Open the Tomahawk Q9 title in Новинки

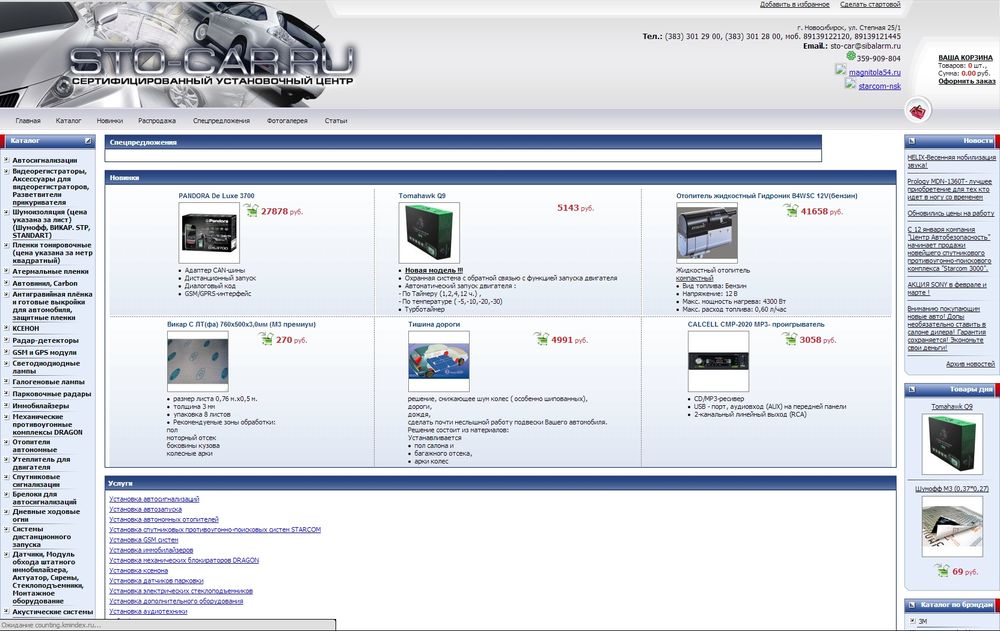point(422,196)
